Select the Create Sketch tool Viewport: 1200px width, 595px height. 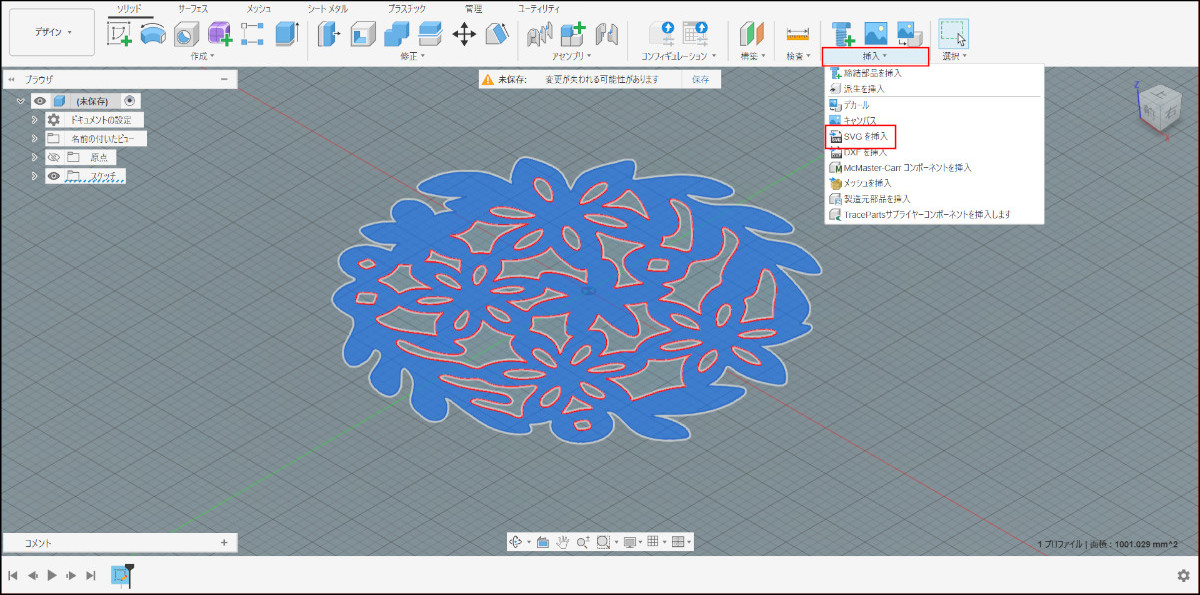tap(120, 33)
